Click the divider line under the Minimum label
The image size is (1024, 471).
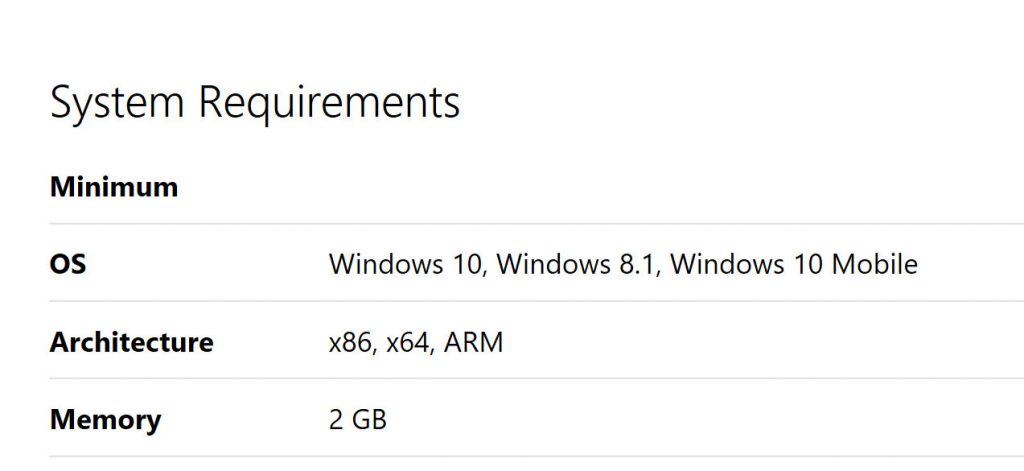512,224
